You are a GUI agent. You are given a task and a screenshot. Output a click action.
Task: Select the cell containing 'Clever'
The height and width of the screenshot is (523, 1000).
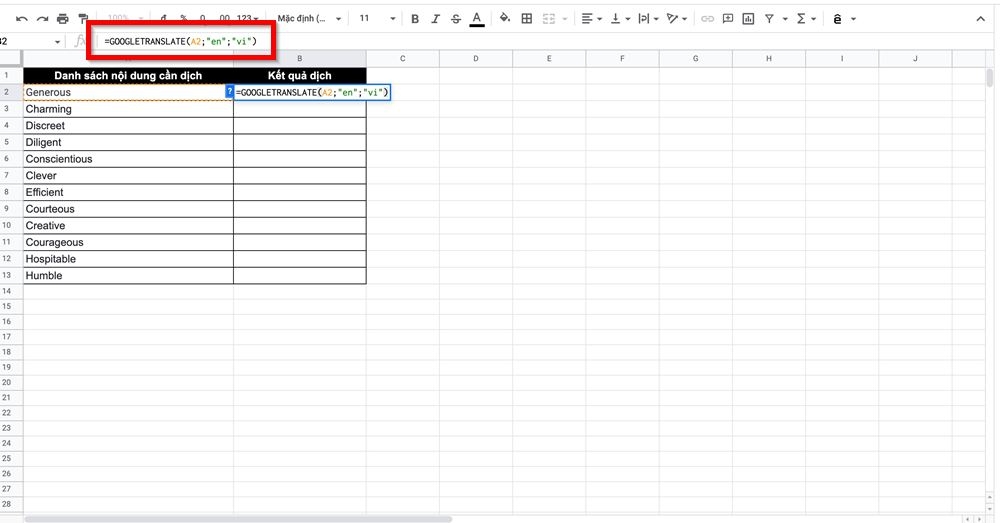point(128,175)
